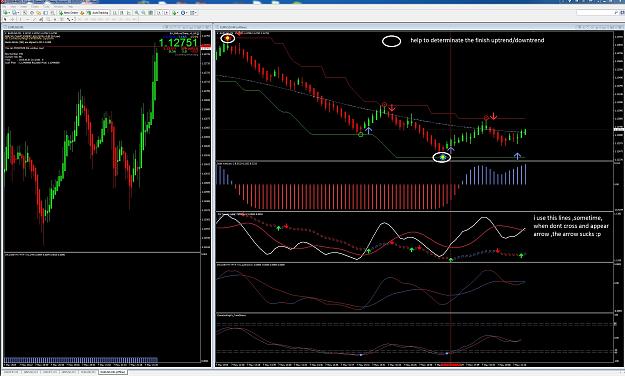The image size is (625, 376).
Task: Select the arrows drawing tool
Action: pyautogui.click(x=68, y=19)
